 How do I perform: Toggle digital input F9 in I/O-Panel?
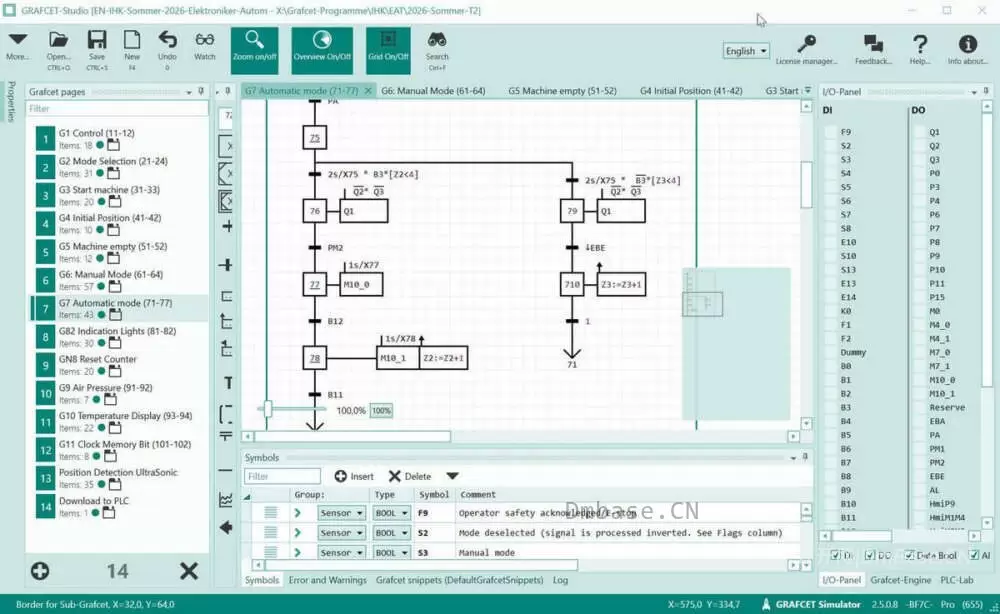coord(830,132)
